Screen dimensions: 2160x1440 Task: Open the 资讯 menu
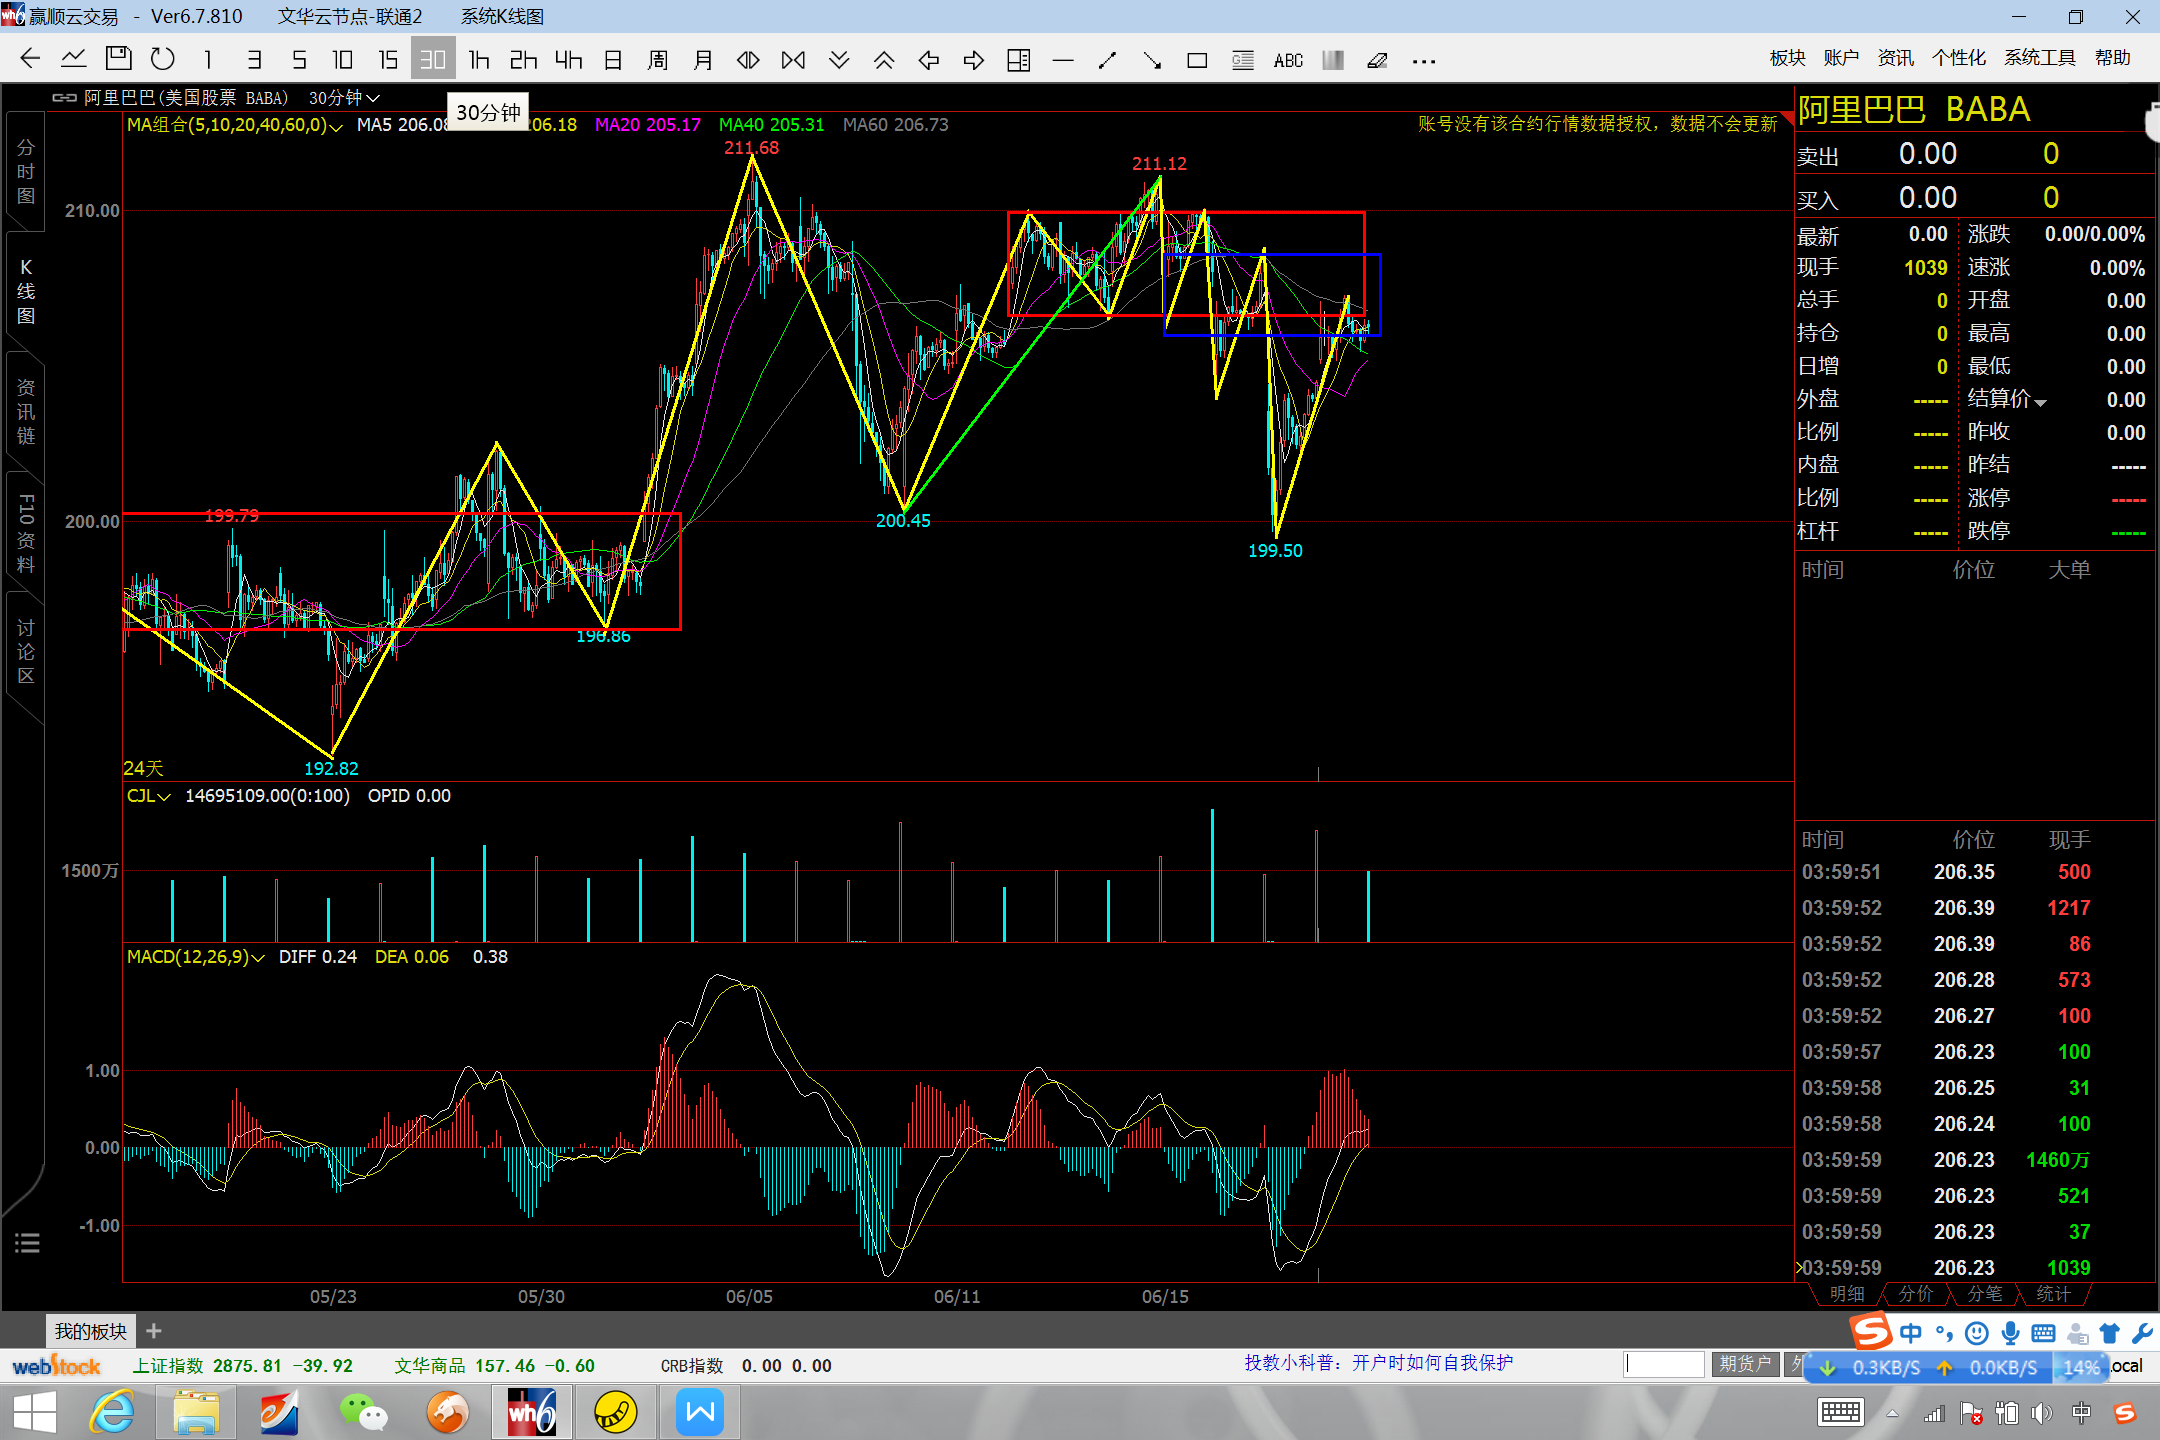1895,58
